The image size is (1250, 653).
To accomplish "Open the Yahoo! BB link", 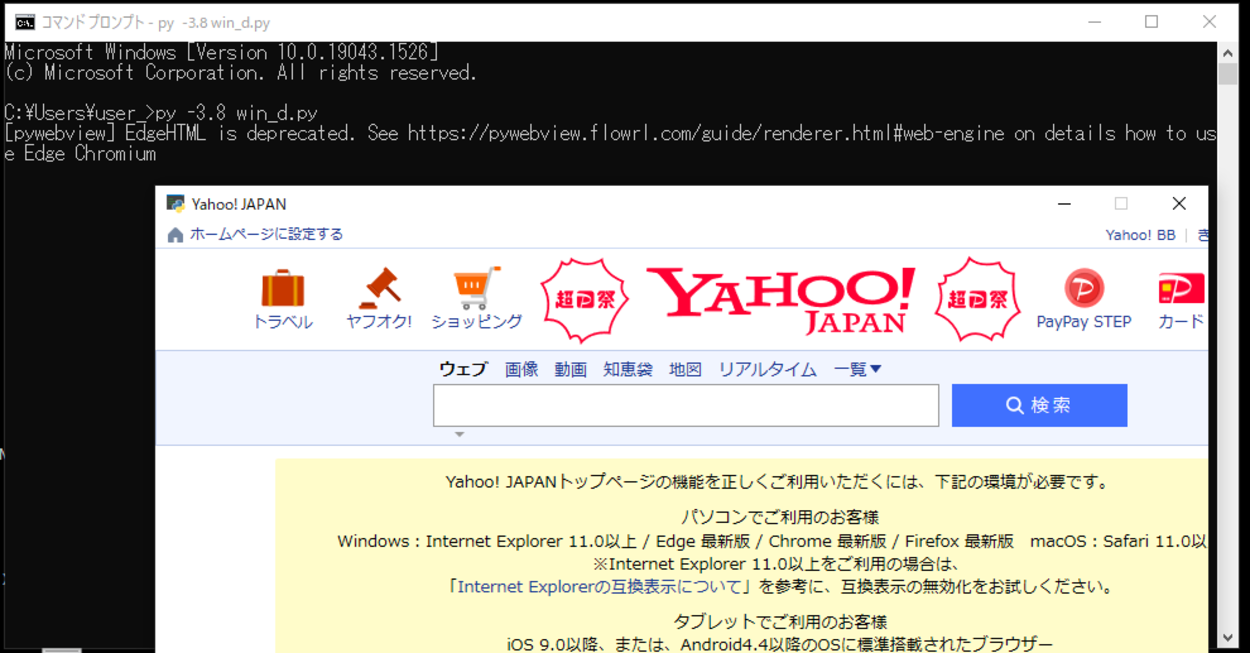I will (1139, 234).
